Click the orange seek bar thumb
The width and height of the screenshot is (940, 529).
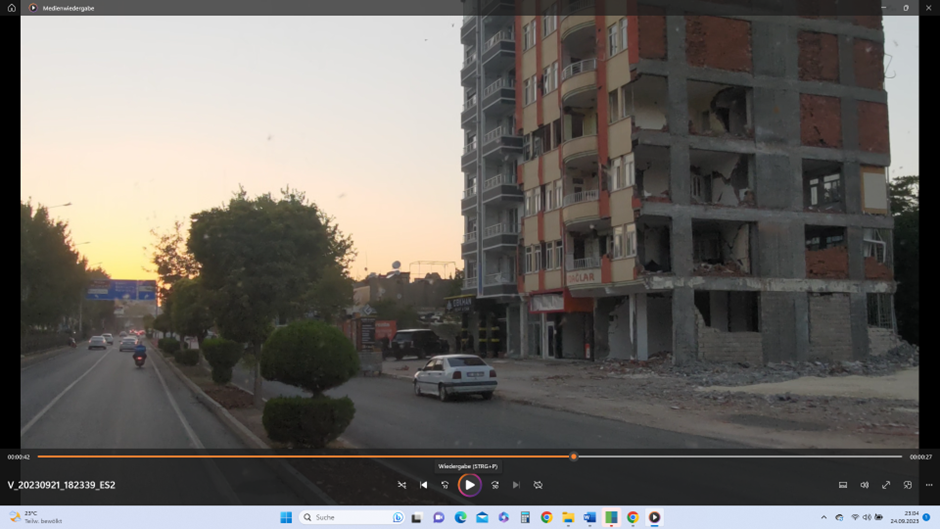tap(573, 457)
